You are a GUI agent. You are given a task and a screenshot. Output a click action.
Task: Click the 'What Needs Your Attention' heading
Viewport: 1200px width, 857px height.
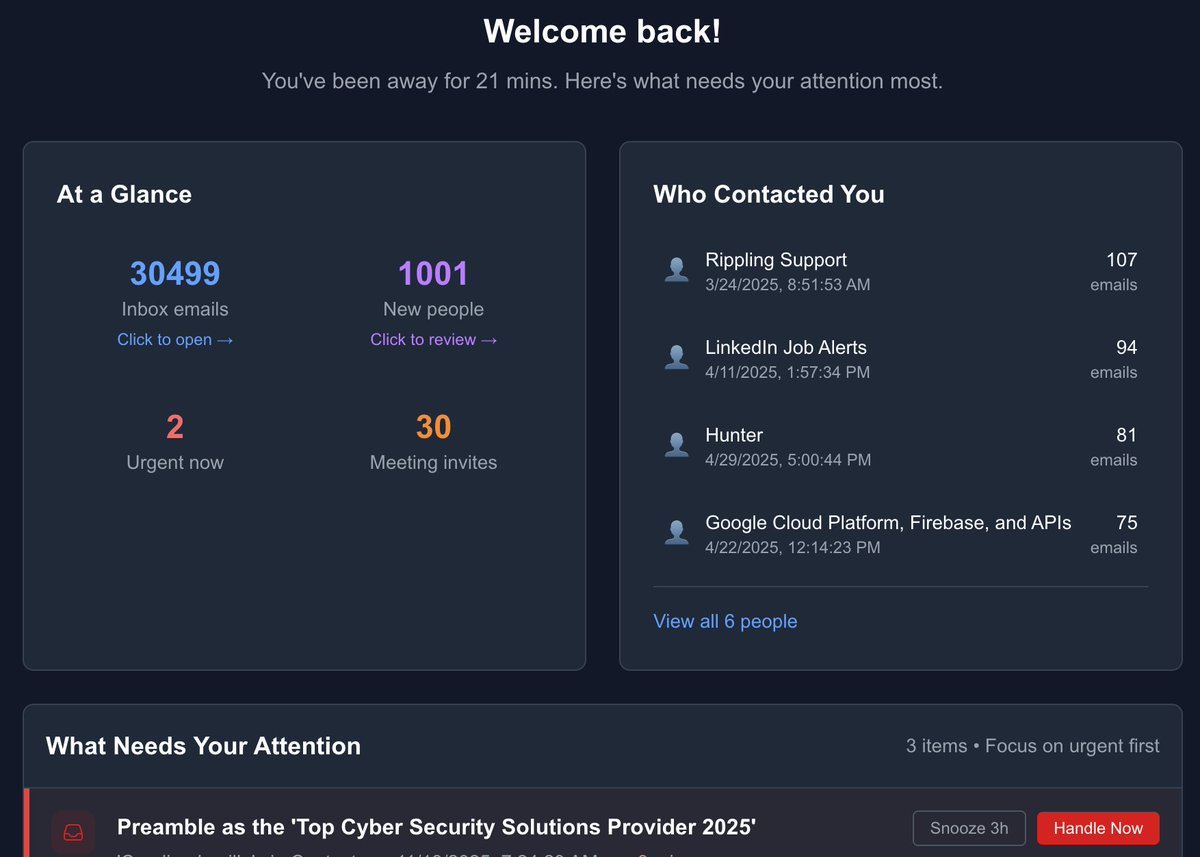tap(203, 746)
